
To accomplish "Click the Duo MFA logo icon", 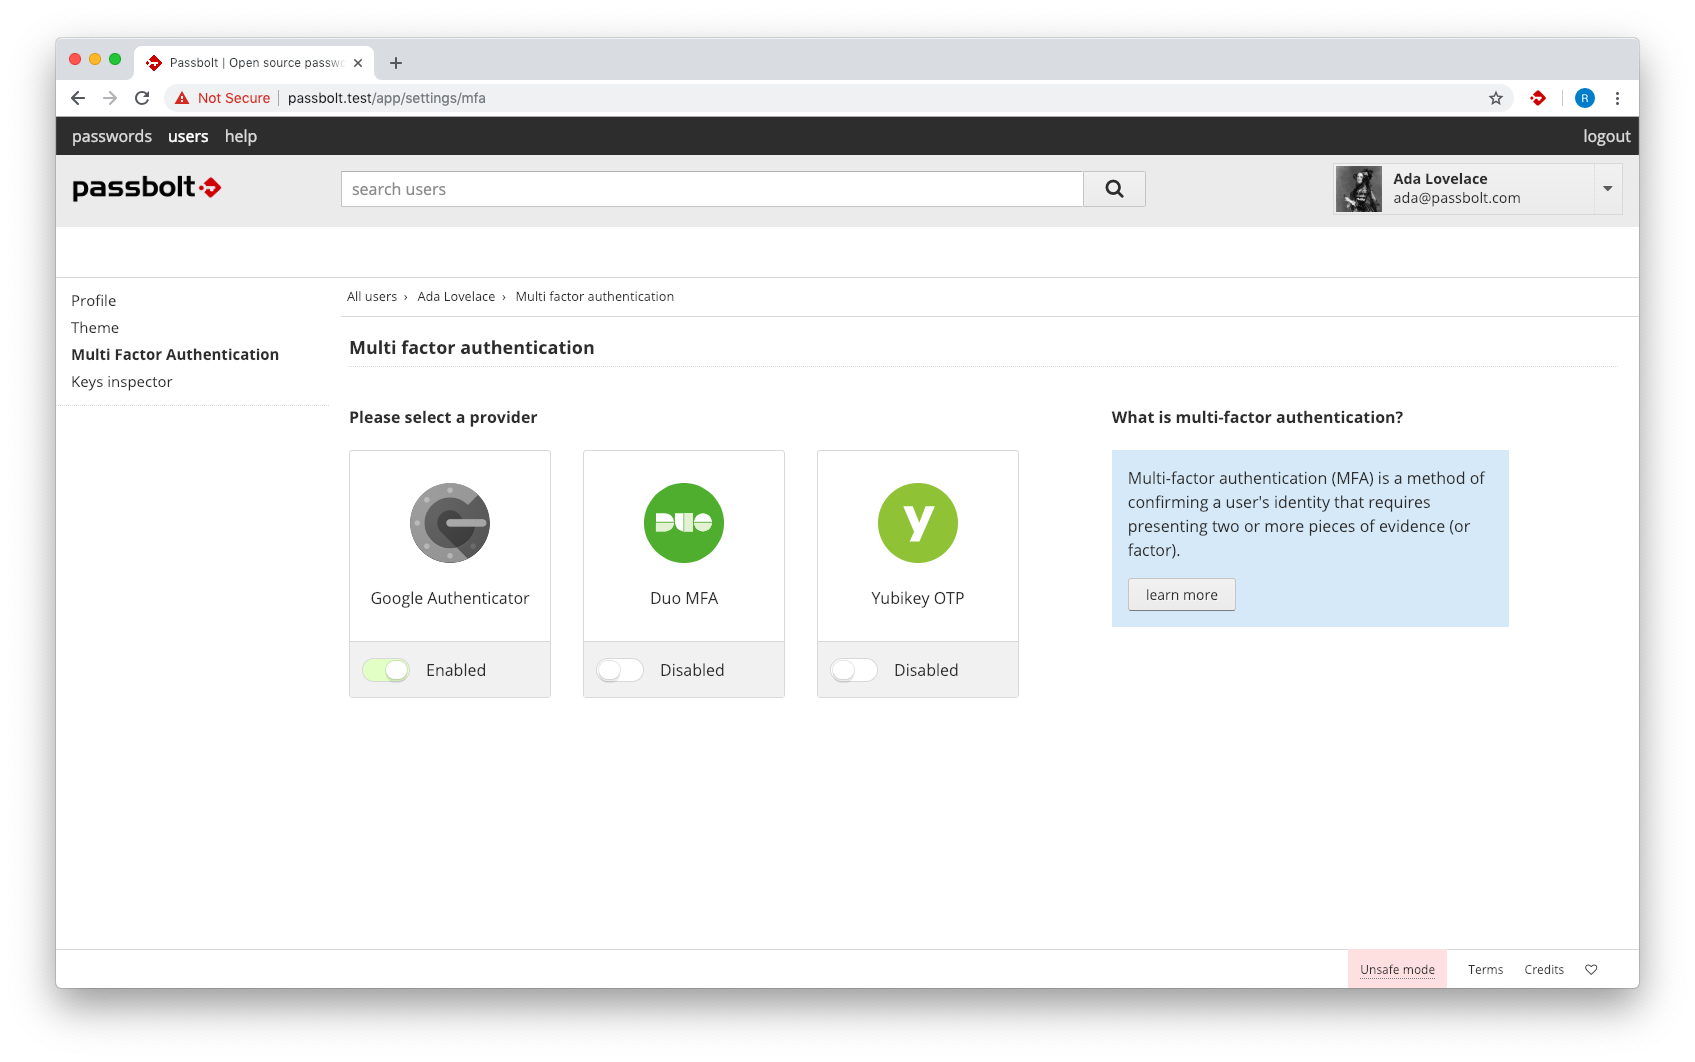I will (684, 523).
